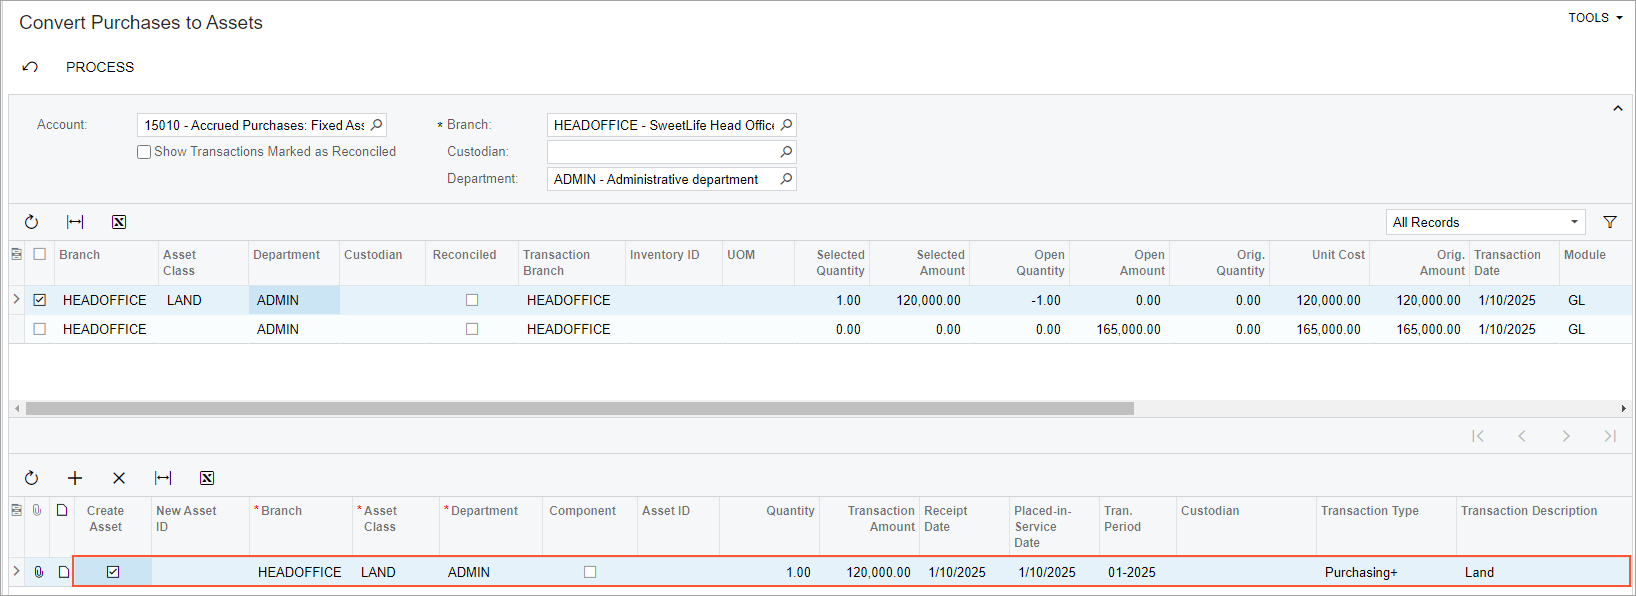
Task: Open the filter settings funnel icon
Action: [x=1610, y=222]
